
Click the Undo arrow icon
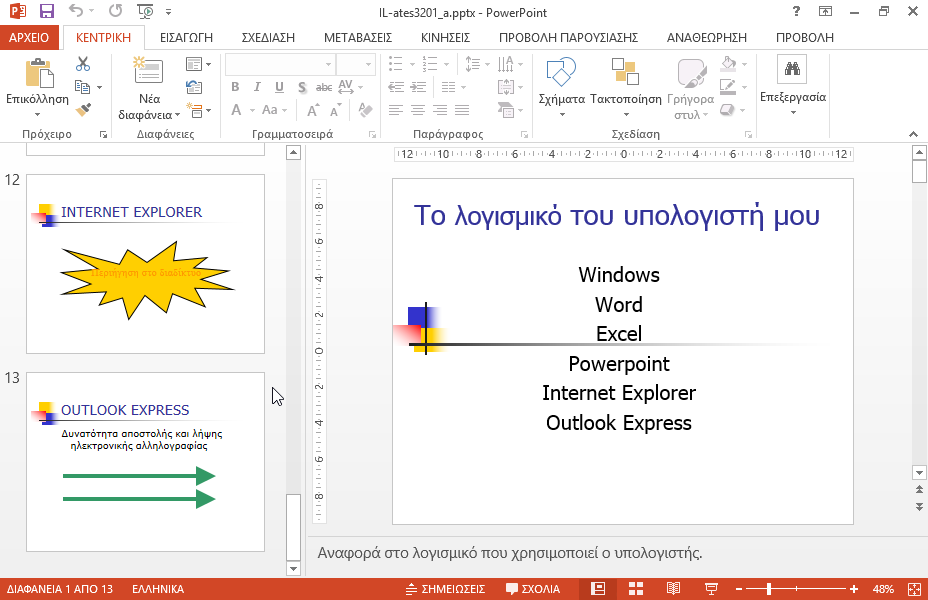(76, 11)
